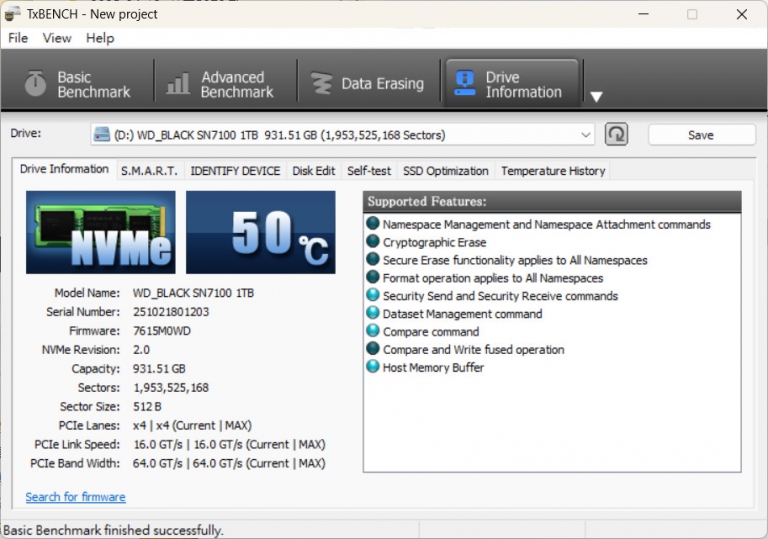Screen dimensions: 768x539
Task: Click Compare and Write fused indicator dot
Action: 373,348
